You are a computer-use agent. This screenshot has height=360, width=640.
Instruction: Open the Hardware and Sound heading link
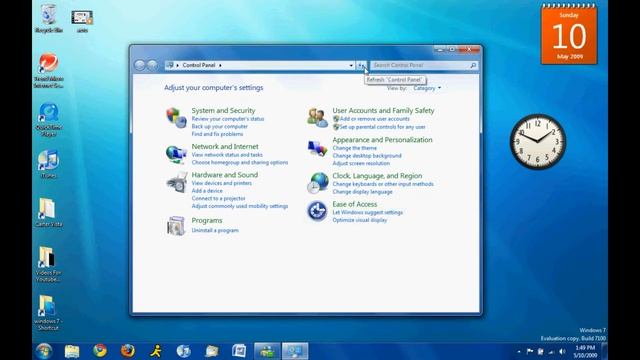[224, 175]
